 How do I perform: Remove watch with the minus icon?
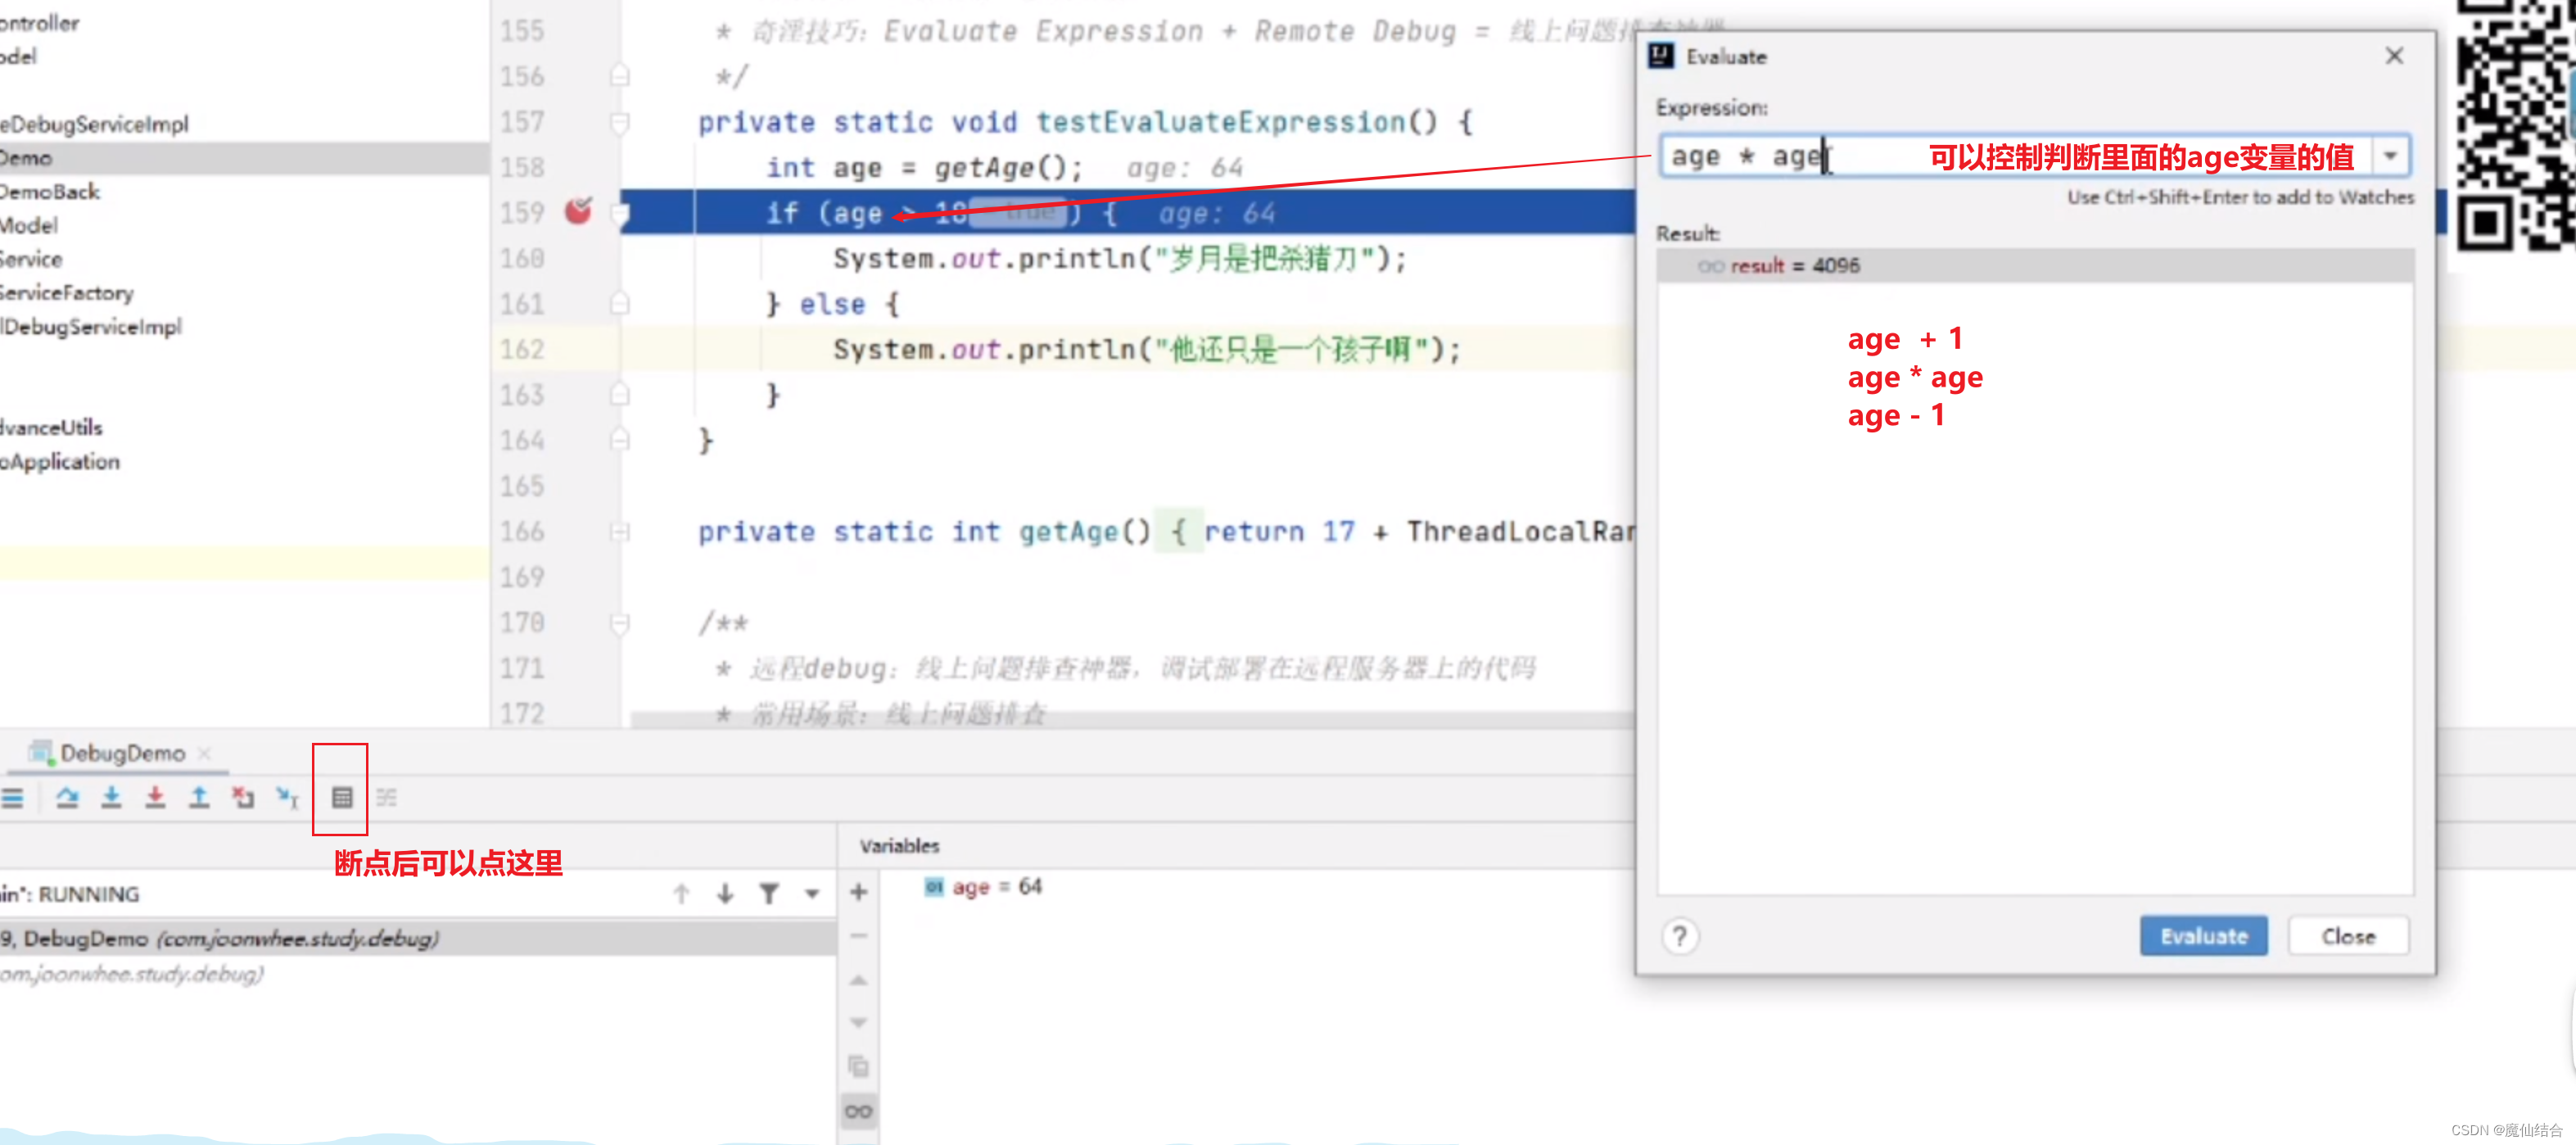pos(858,935)
